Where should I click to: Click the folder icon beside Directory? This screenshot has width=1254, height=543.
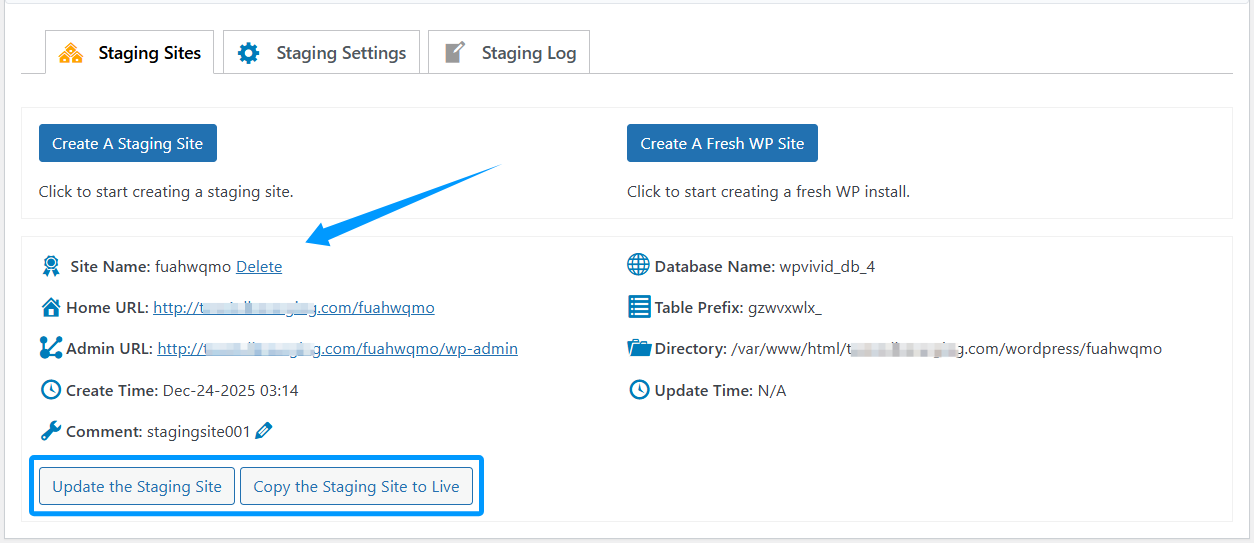point(638,348)
